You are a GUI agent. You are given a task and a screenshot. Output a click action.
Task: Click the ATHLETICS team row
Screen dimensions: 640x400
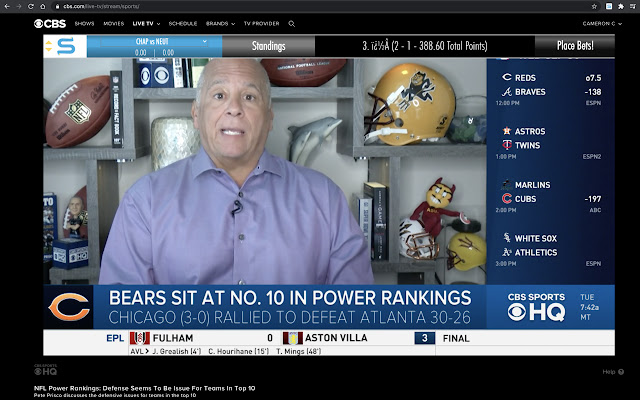[551, 252]
